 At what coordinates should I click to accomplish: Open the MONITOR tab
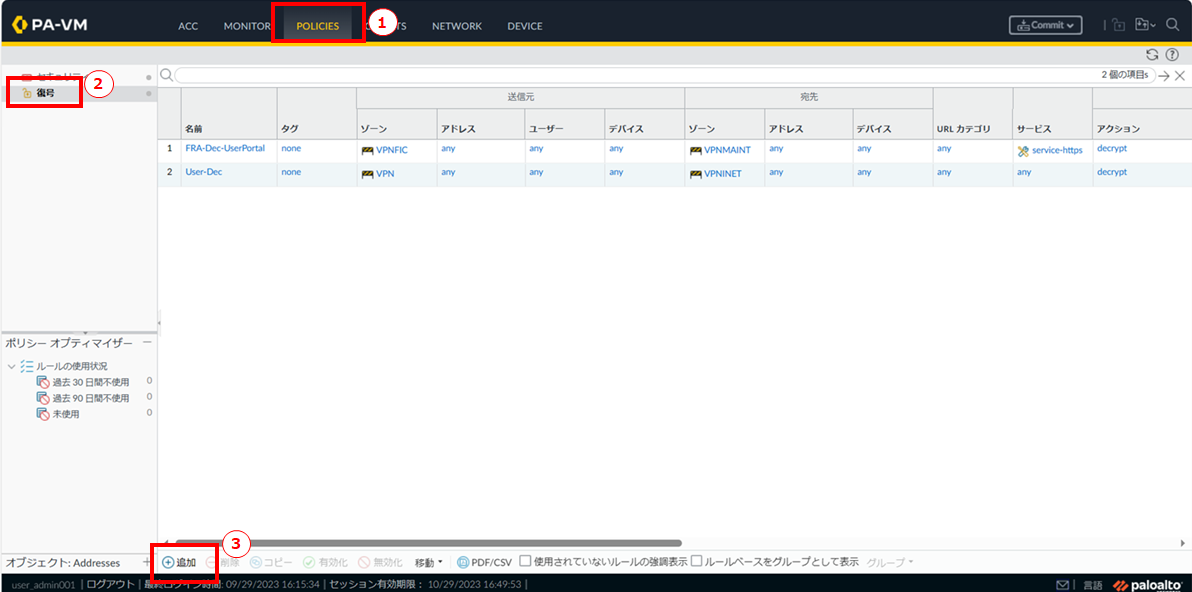(247, 26)
